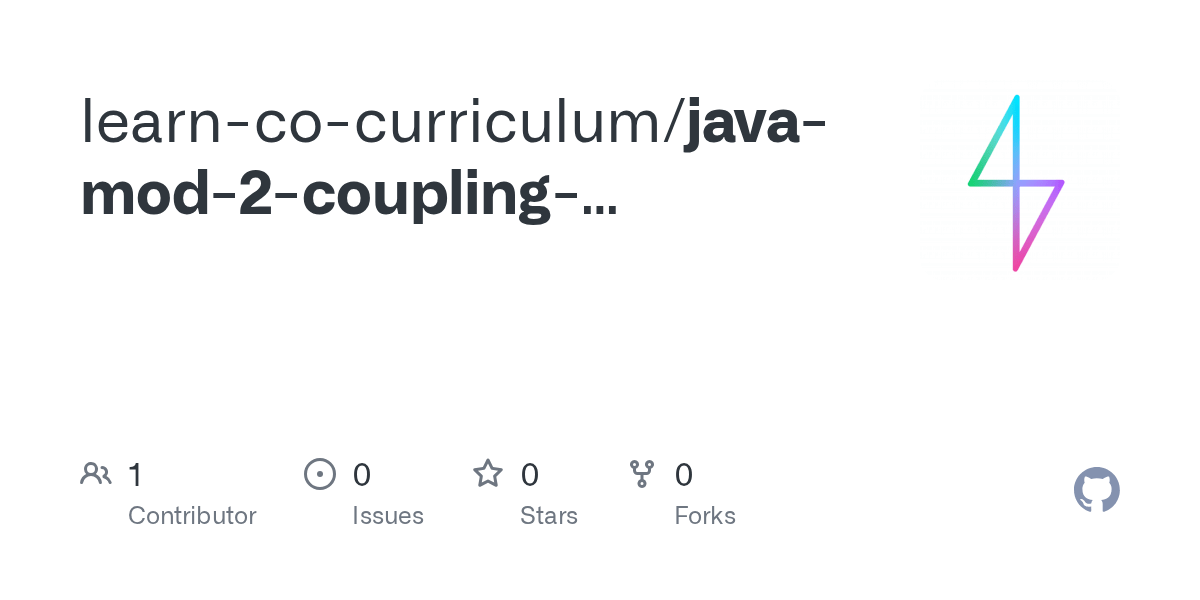Open the Issues label
The image size is (1200, 600).
point(388,516)
